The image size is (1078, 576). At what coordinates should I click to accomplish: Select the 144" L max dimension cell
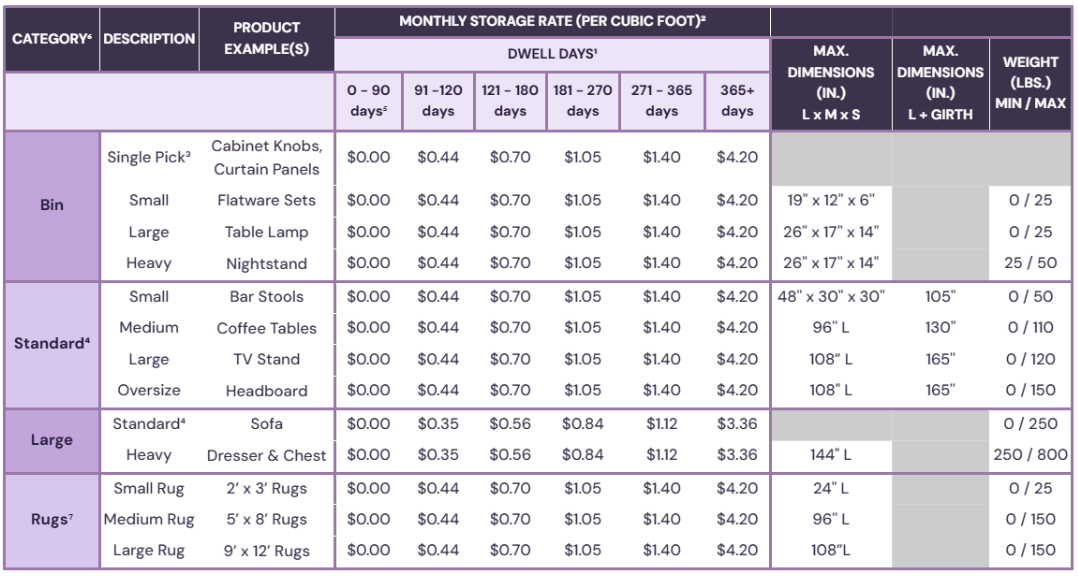(x=830, y=455)
